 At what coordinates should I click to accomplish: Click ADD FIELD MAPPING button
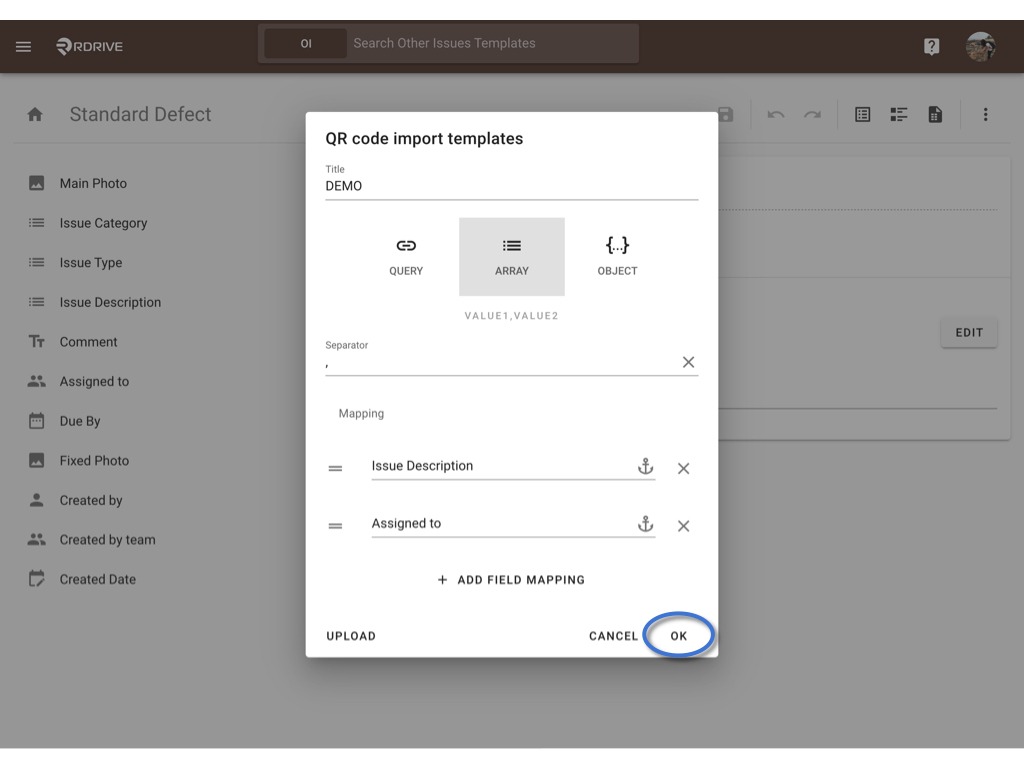tap(511, 580)
